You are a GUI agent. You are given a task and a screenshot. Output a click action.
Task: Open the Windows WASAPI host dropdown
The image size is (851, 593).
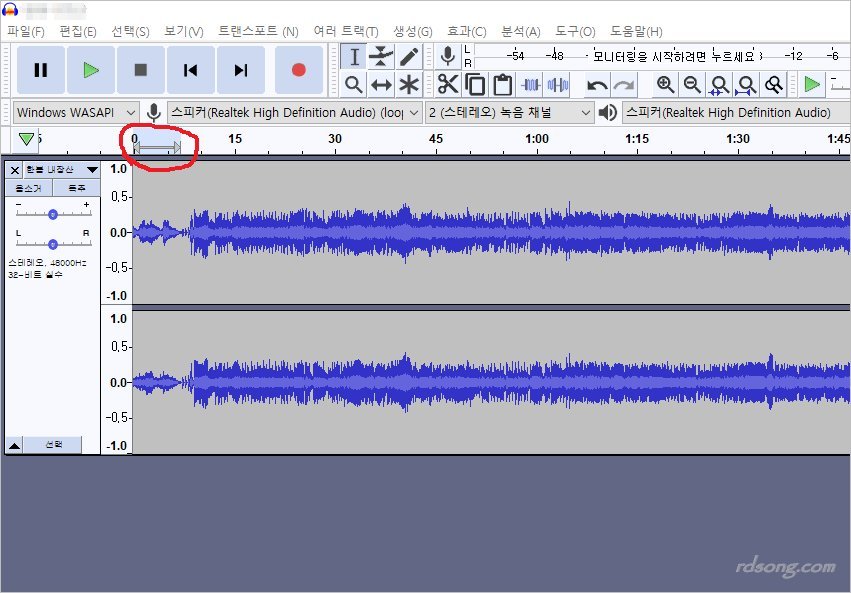click(76, 112)
